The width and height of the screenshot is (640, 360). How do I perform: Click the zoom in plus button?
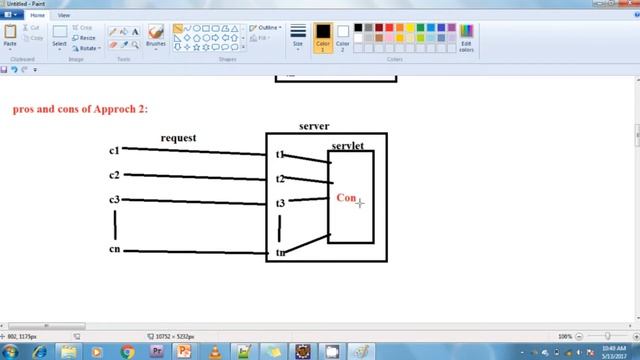point(636,337)
